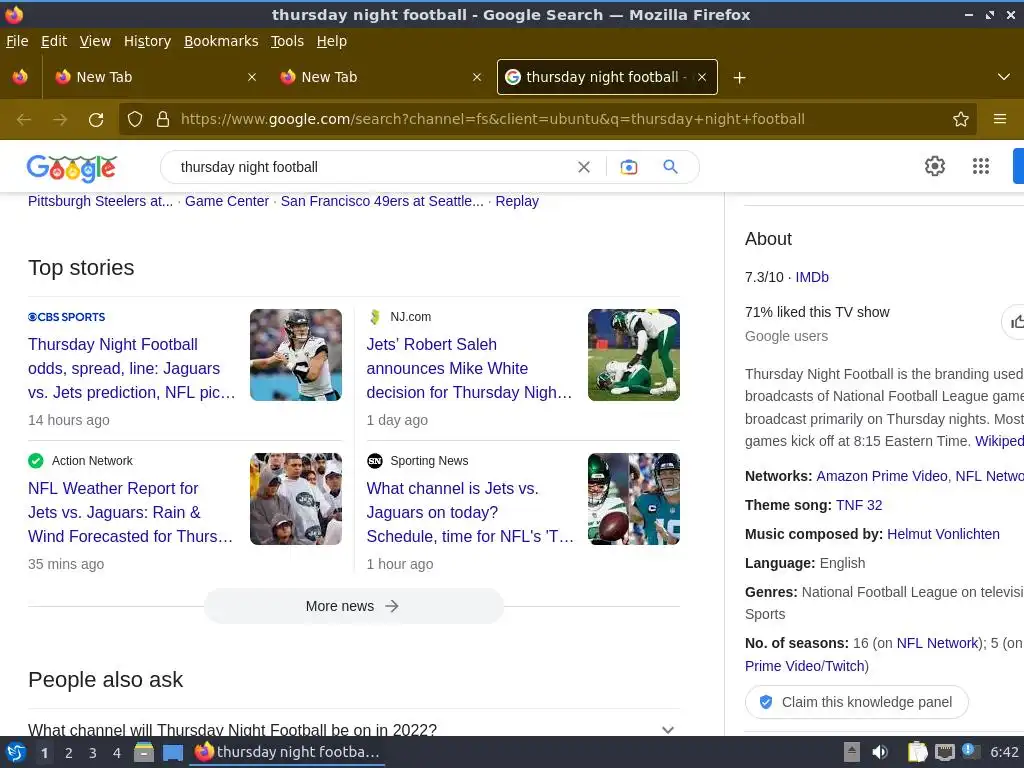
Task: Open Jets' Robert Saleh announces Mike White story
Action: tap(469, 368)
